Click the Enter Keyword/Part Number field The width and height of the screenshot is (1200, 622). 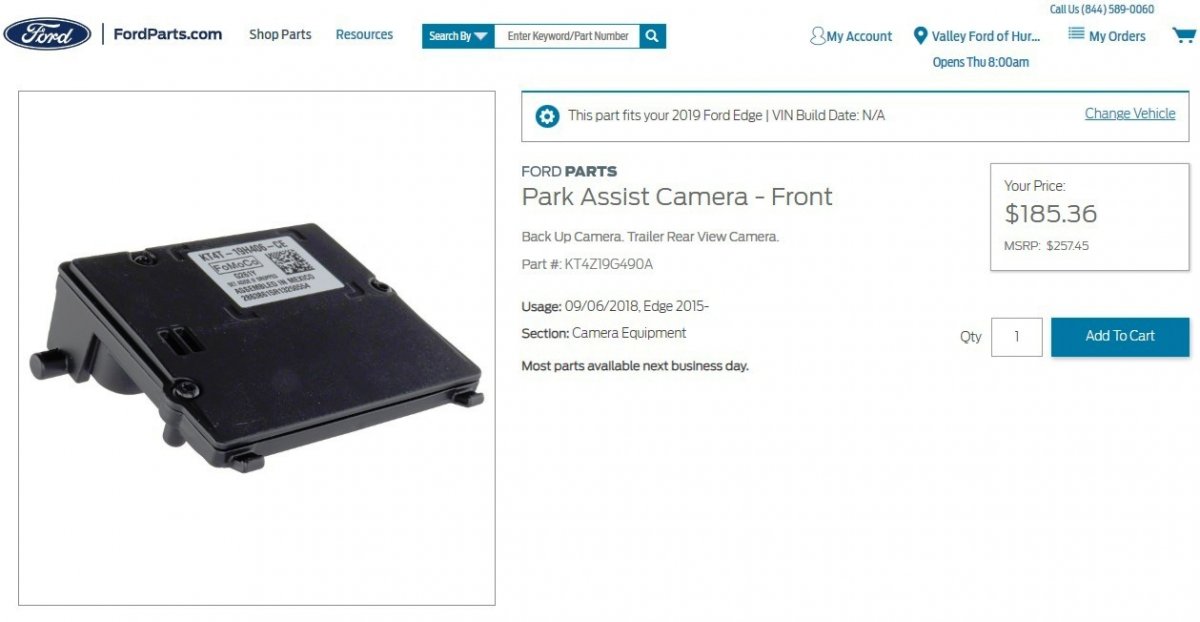pyautogui.click(x=567, y=36)
